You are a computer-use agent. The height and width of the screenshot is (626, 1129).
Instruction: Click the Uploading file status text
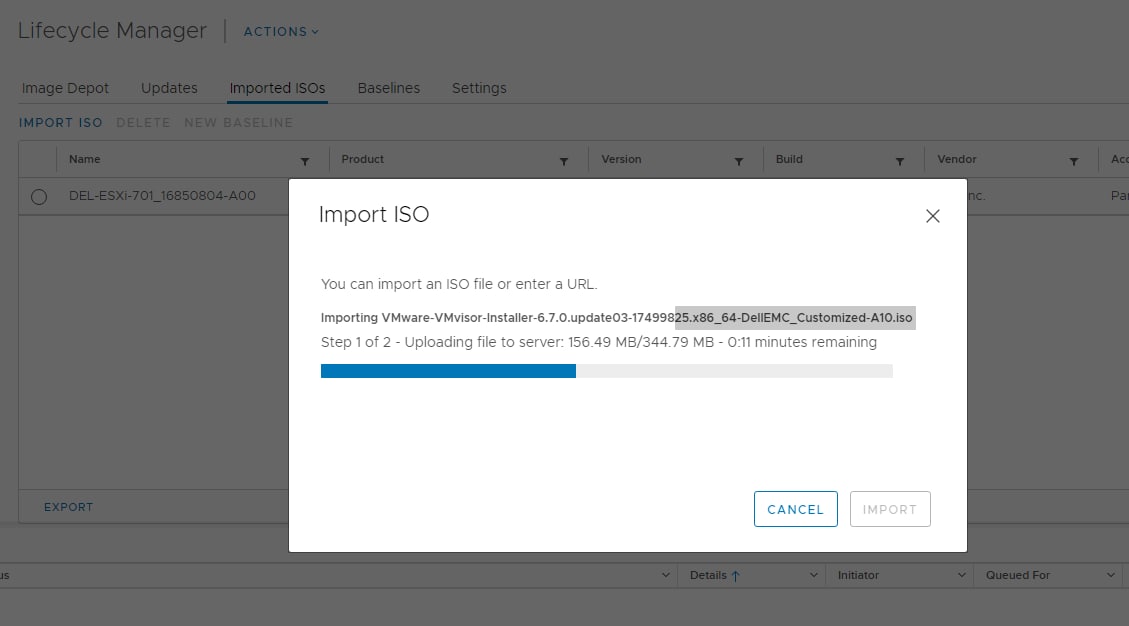click(x=598, y=342)
